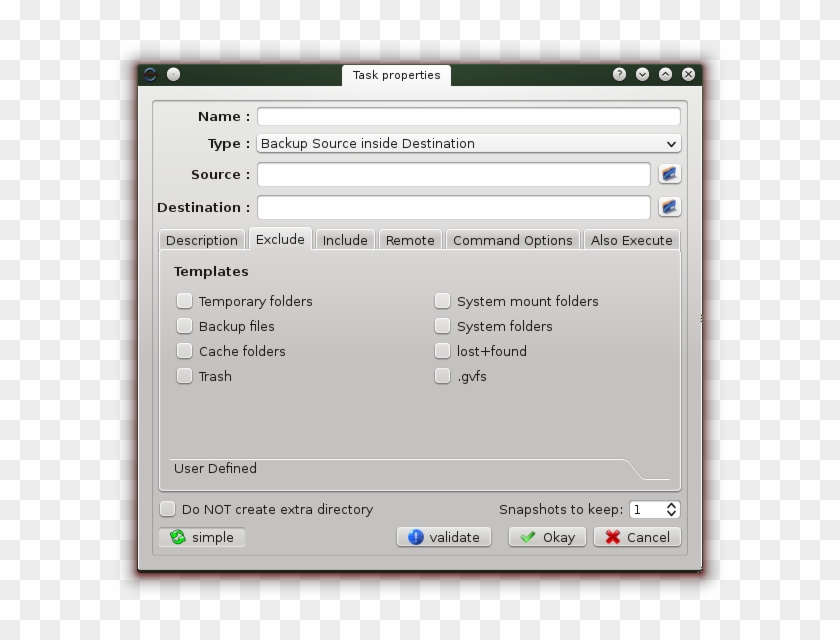Browse for a Source folder using the folder icon
The image size is (840, 640).
pyautogui.click(x=669, y=174)
